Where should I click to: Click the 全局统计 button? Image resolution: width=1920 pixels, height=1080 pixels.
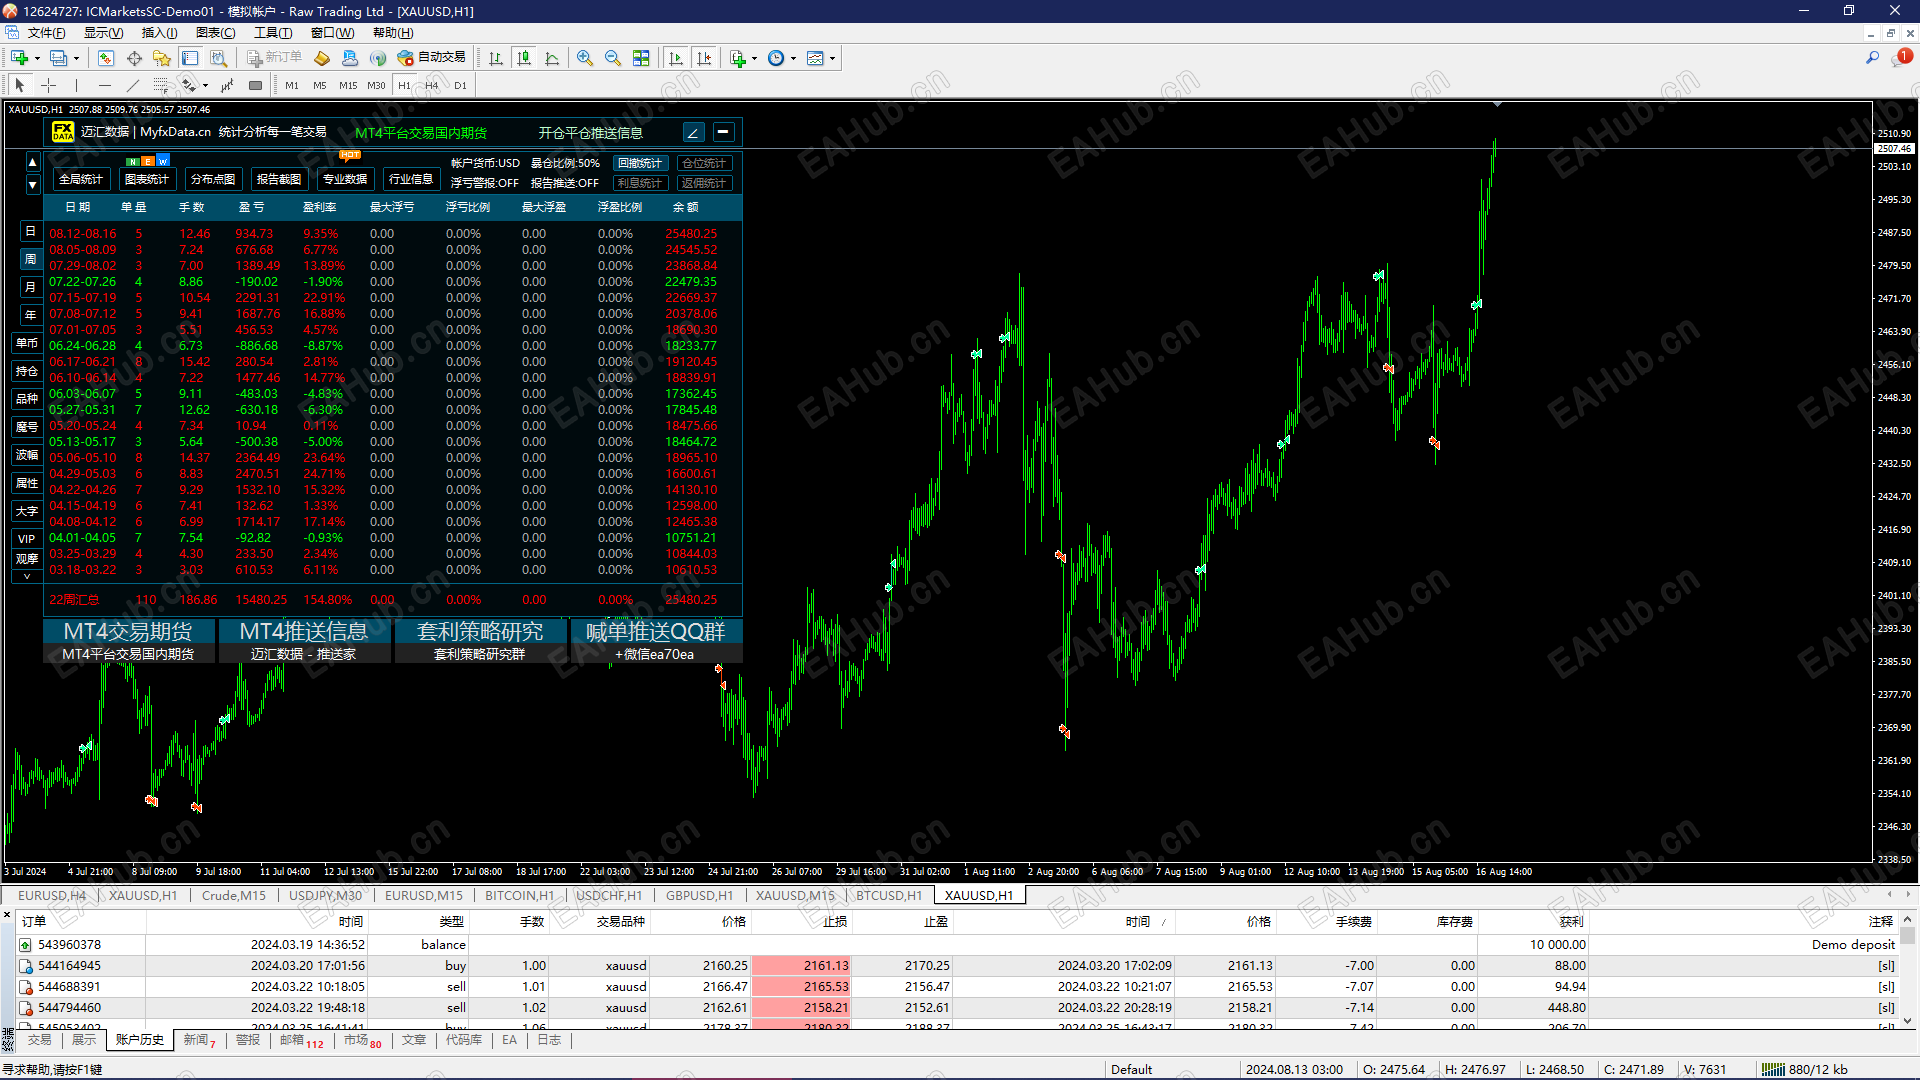[81, 179]
